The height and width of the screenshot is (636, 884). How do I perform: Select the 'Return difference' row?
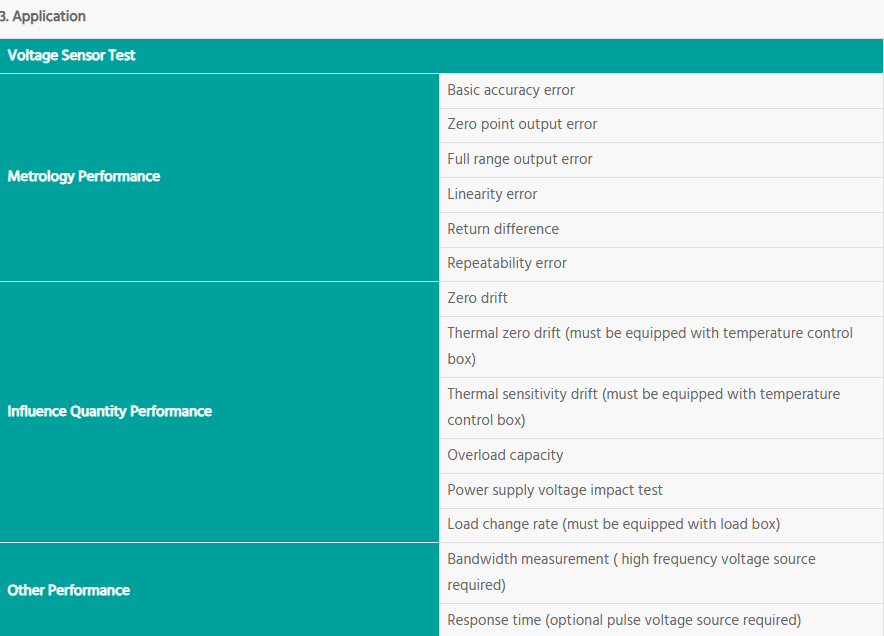click(503, 229)
